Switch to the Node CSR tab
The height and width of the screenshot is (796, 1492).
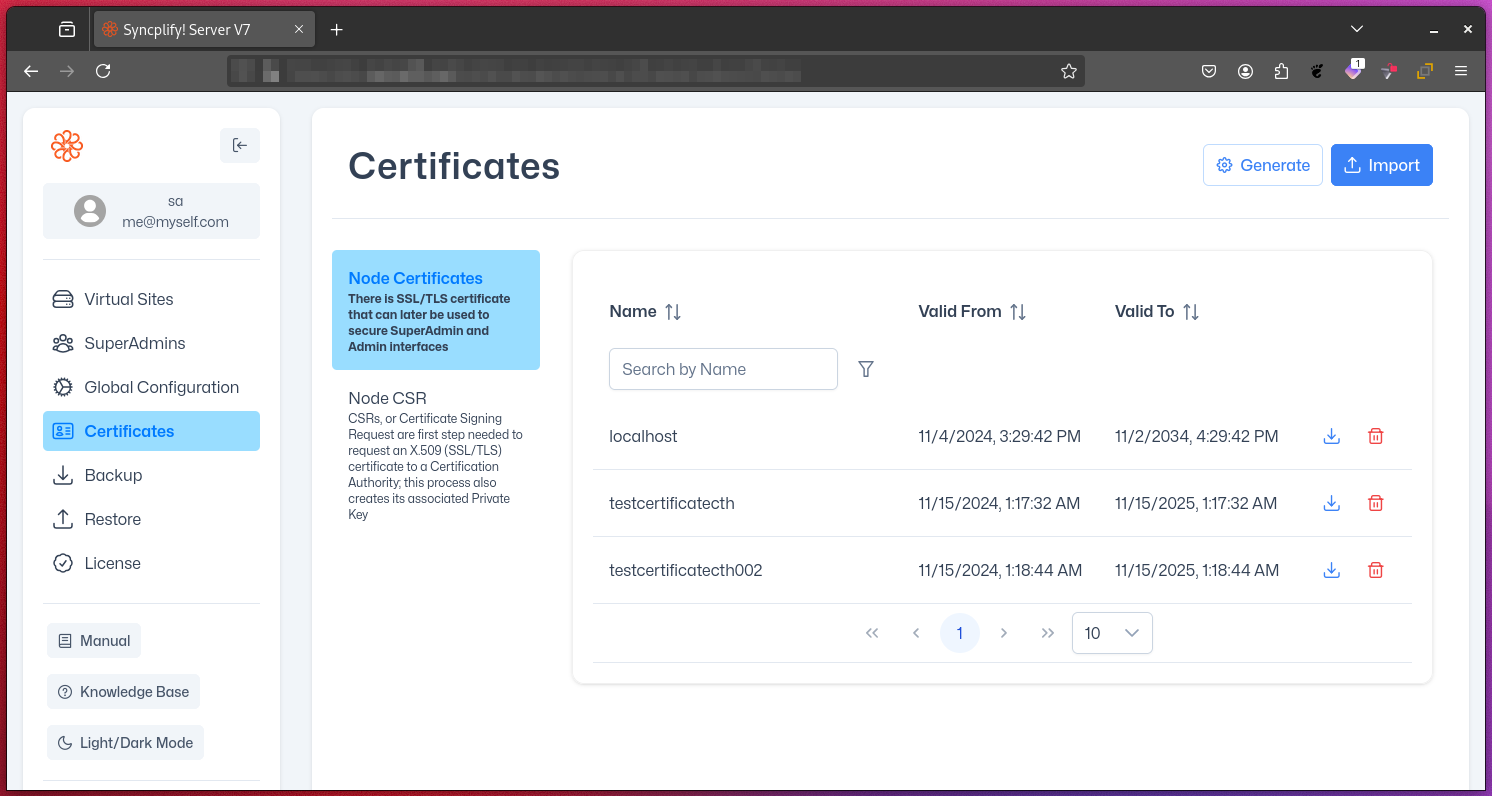(x=387, y=397)
